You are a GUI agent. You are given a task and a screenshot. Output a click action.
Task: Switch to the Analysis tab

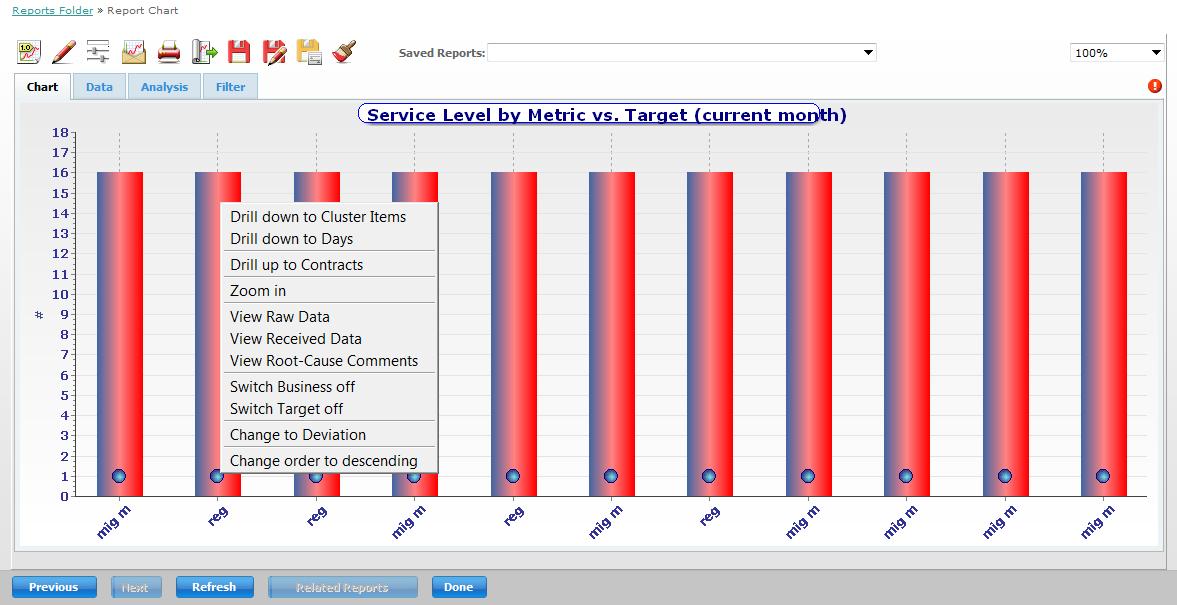point(163,87)
